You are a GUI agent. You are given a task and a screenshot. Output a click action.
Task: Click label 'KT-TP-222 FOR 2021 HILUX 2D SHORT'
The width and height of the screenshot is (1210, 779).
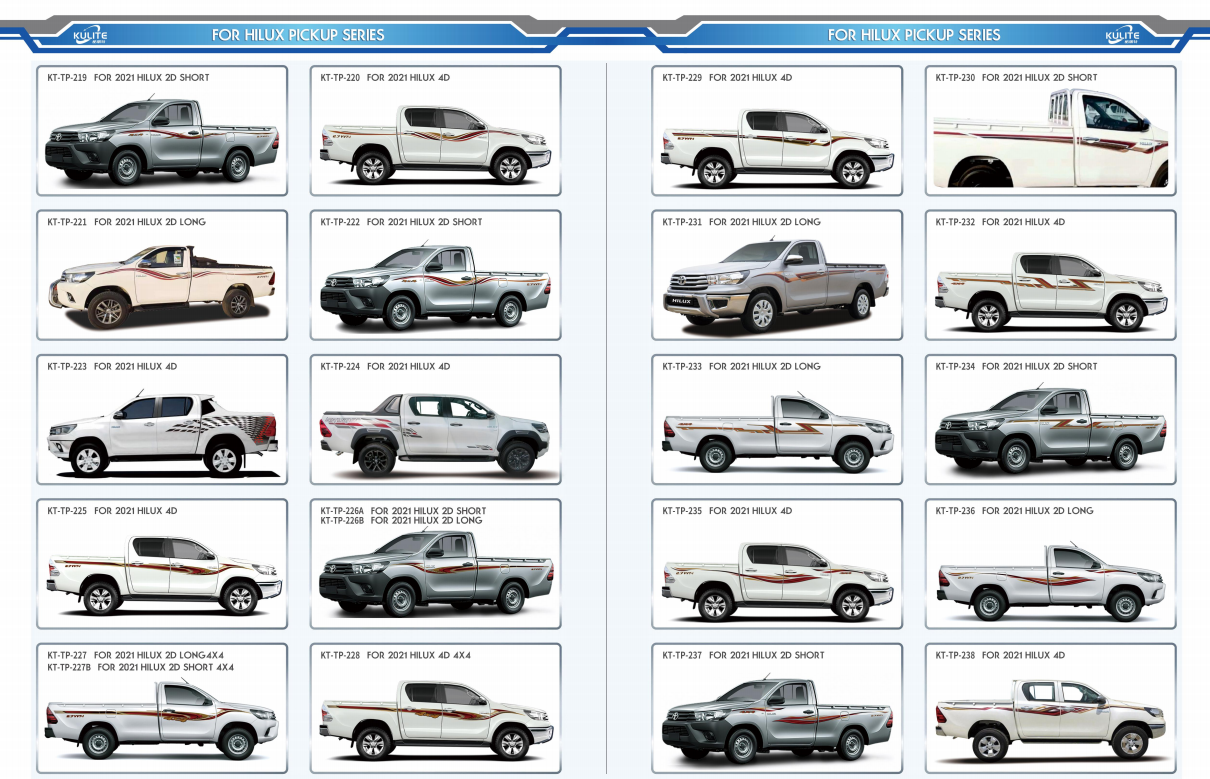[401, 222]
